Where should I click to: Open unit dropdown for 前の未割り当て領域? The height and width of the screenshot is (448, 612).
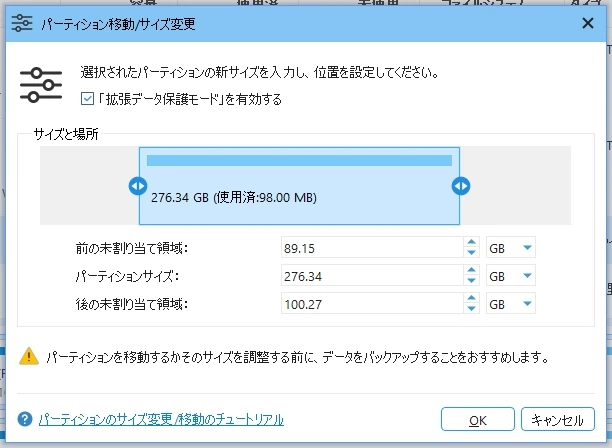coord(511,247)
